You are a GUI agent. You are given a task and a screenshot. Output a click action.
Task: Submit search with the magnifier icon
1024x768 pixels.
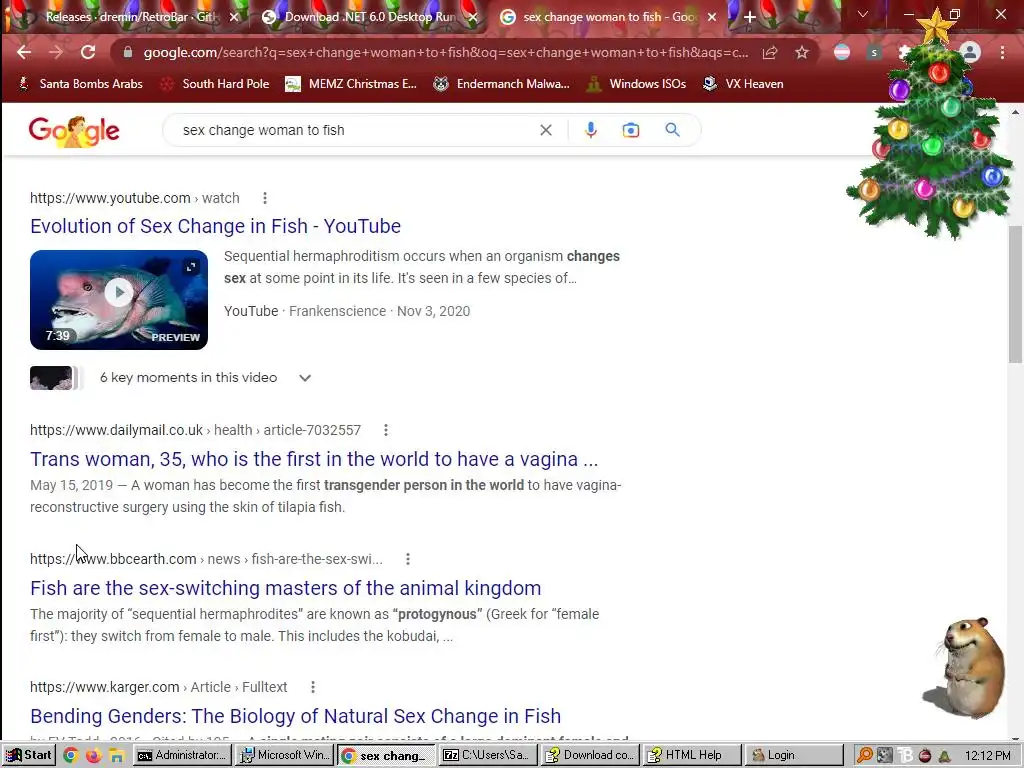click(673, 130)
